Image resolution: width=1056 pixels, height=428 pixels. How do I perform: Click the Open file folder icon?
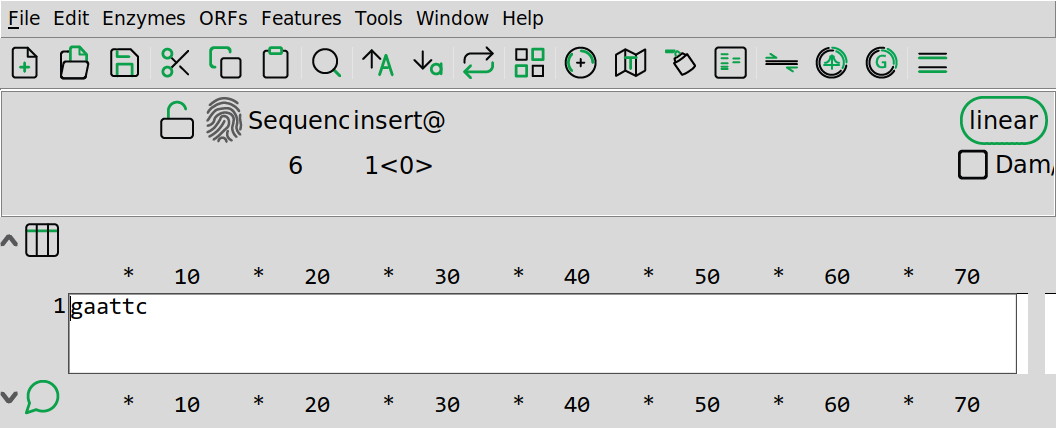75,63
